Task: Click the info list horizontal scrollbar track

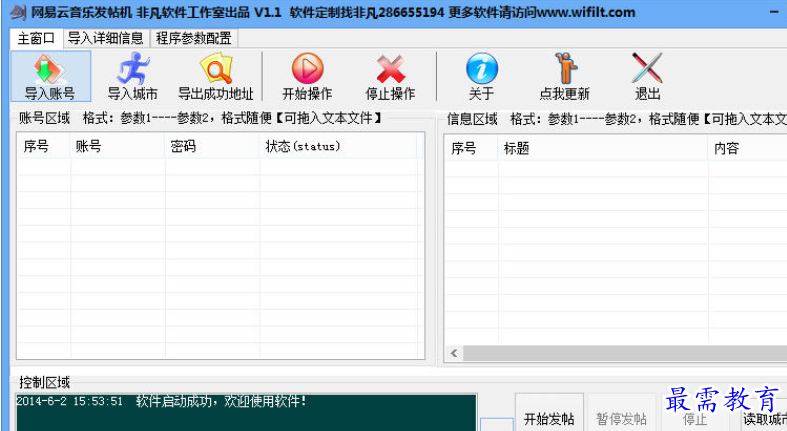Action: coord(625,353)
